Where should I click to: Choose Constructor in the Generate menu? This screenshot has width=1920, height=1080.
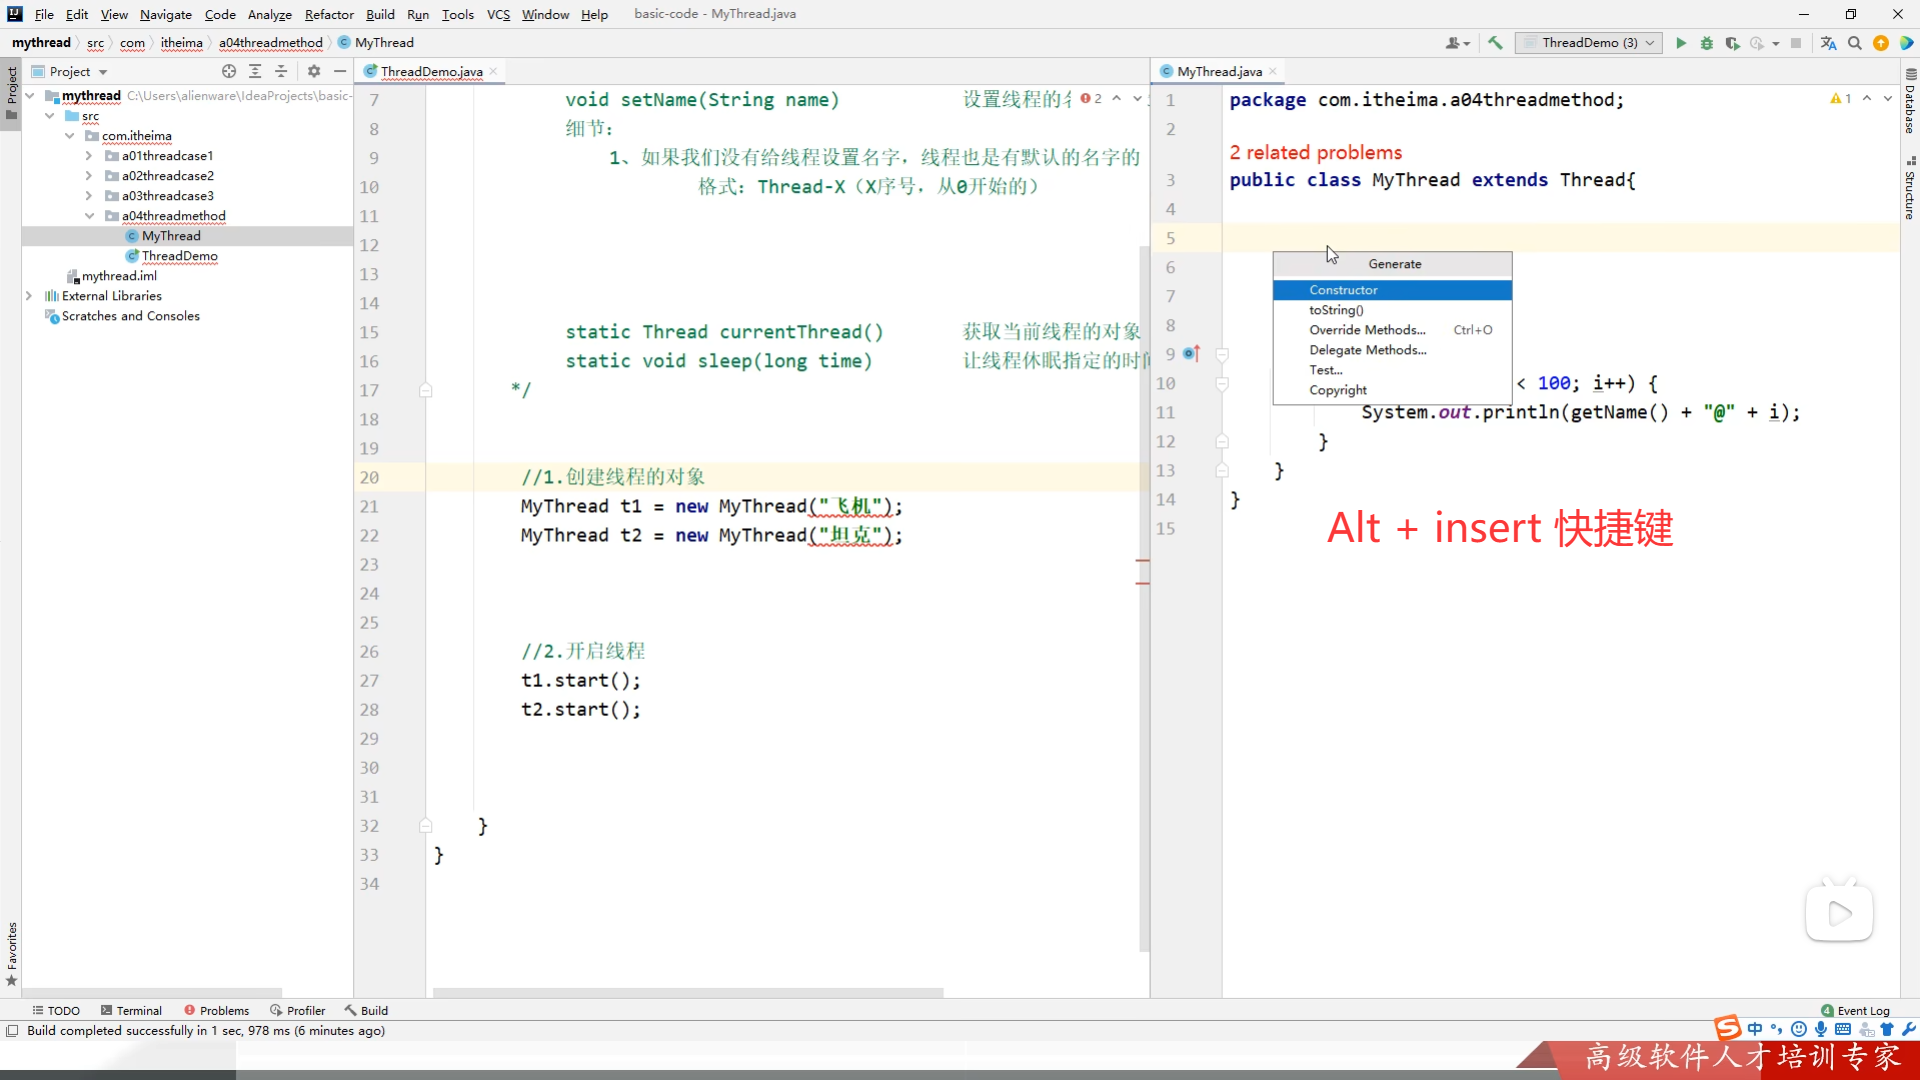coord(1343,290)
